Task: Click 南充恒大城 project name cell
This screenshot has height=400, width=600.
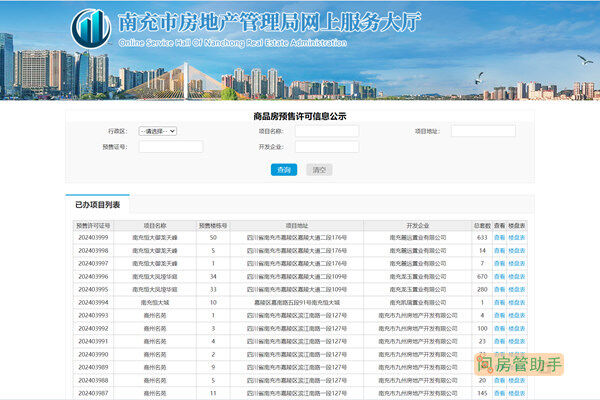Action: tap(155, 302)
